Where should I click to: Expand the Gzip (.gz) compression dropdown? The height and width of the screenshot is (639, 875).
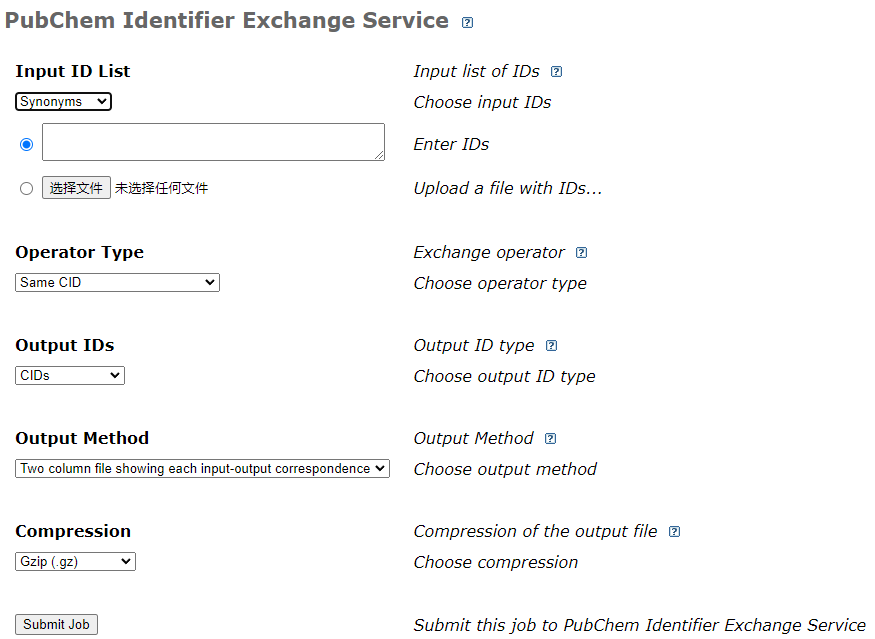(75, 561)
